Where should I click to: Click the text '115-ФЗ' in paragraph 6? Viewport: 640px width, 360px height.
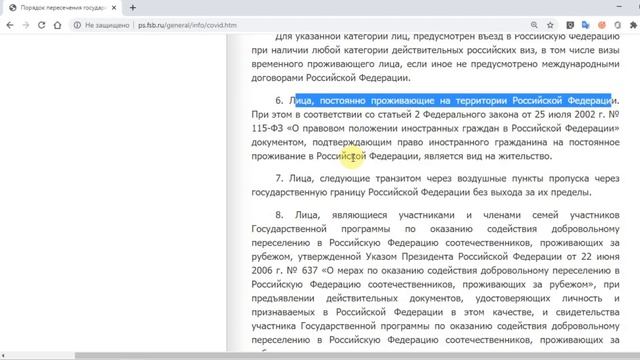(267, 128)
